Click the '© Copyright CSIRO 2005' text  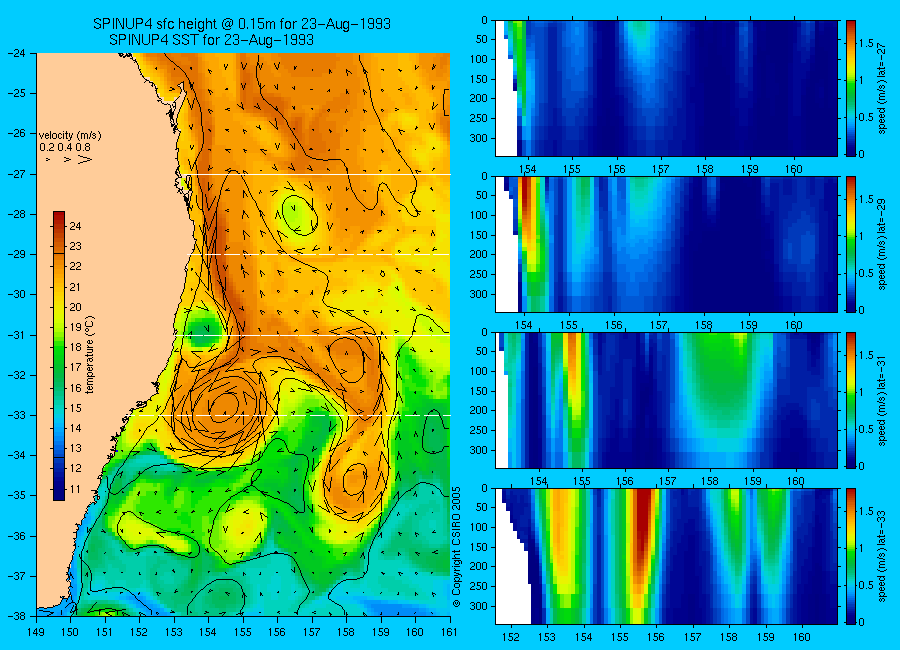(x=457, y=547)
